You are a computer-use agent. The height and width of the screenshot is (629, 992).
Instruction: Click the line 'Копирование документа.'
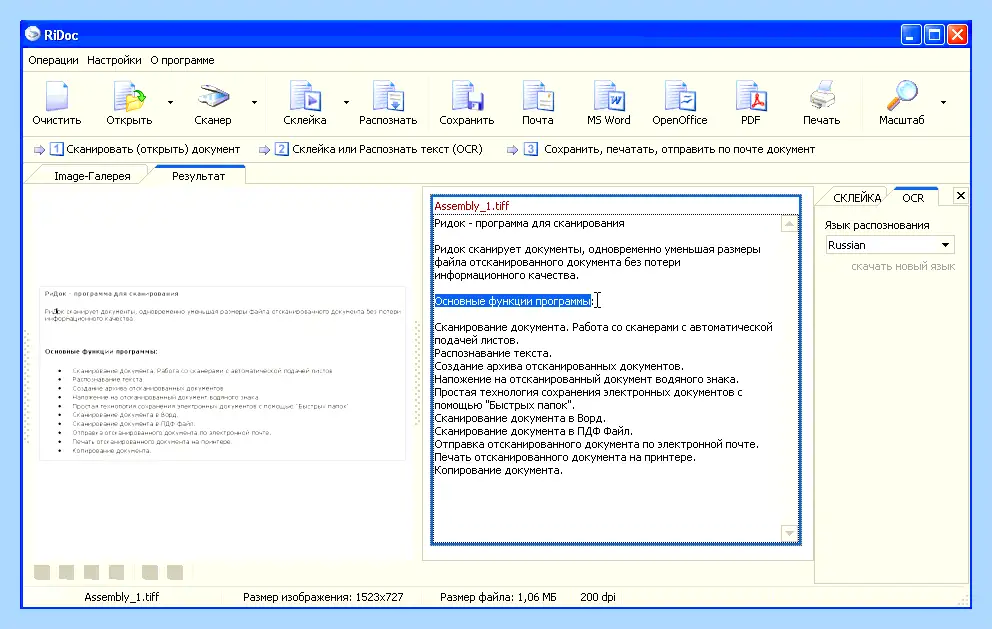[499, 470]
